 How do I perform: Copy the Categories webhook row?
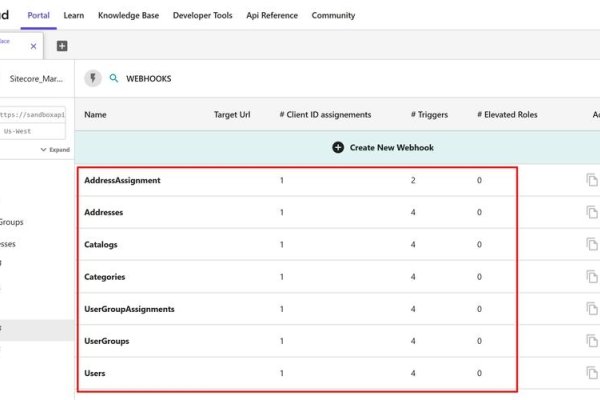click(592, 277)
